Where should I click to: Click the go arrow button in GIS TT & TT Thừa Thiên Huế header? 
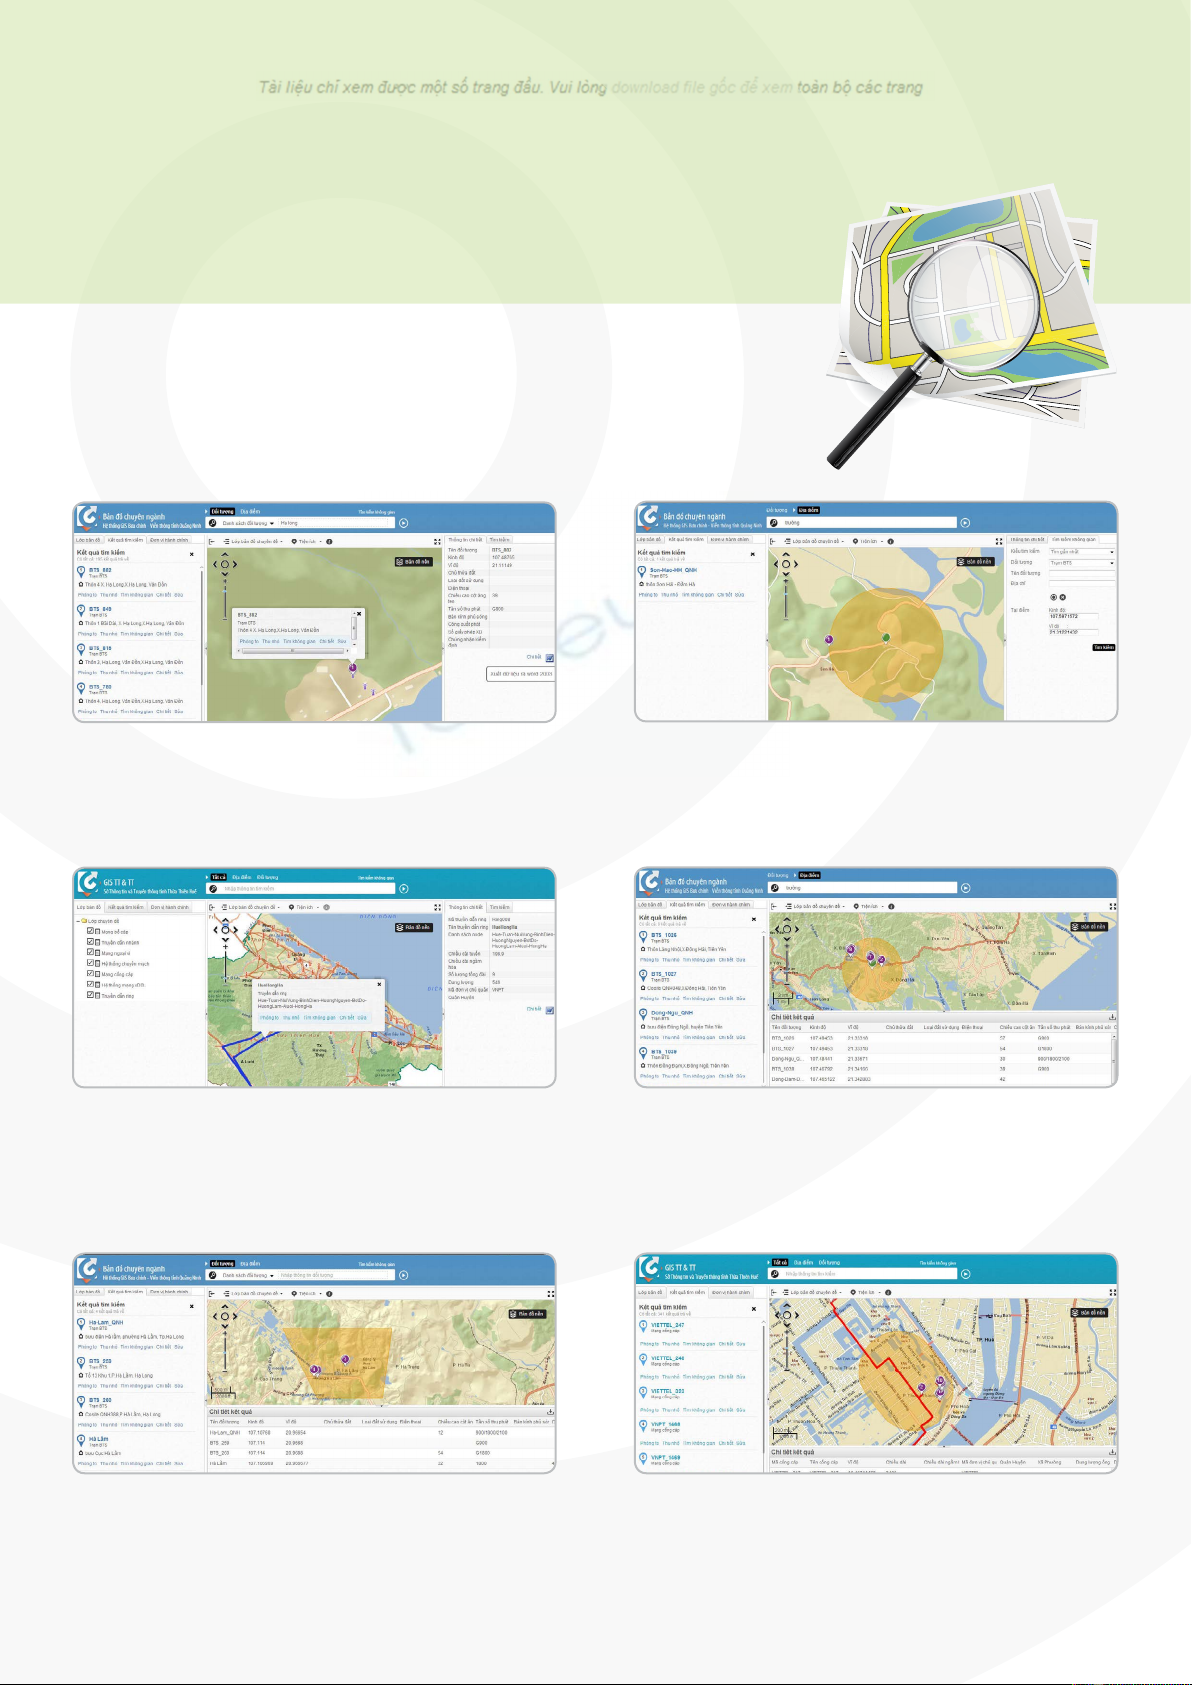pos(403,889)
